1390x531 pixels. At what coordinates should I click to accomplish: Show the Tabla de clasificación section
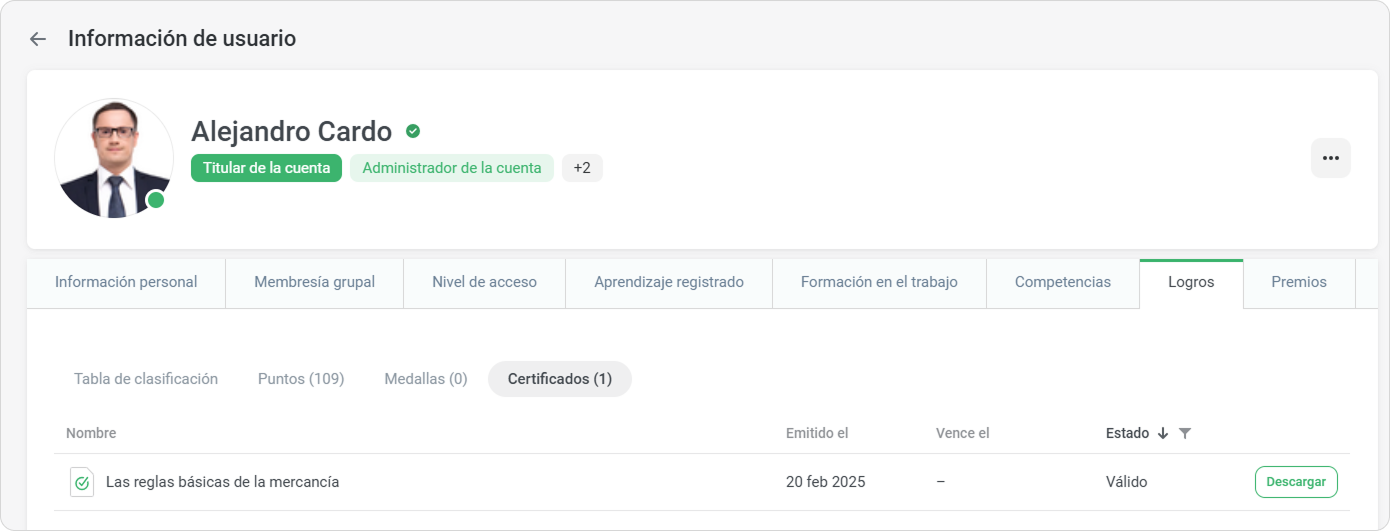[146, 379]
